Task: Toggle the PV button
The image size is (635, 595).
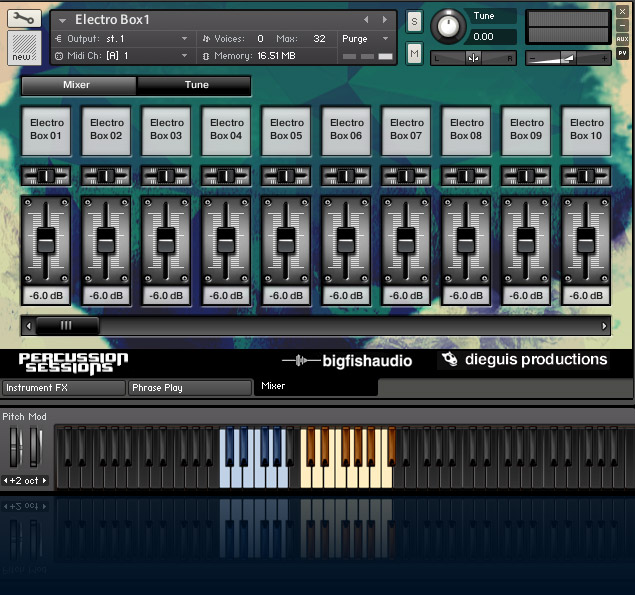Action: [x=622, y=53]
